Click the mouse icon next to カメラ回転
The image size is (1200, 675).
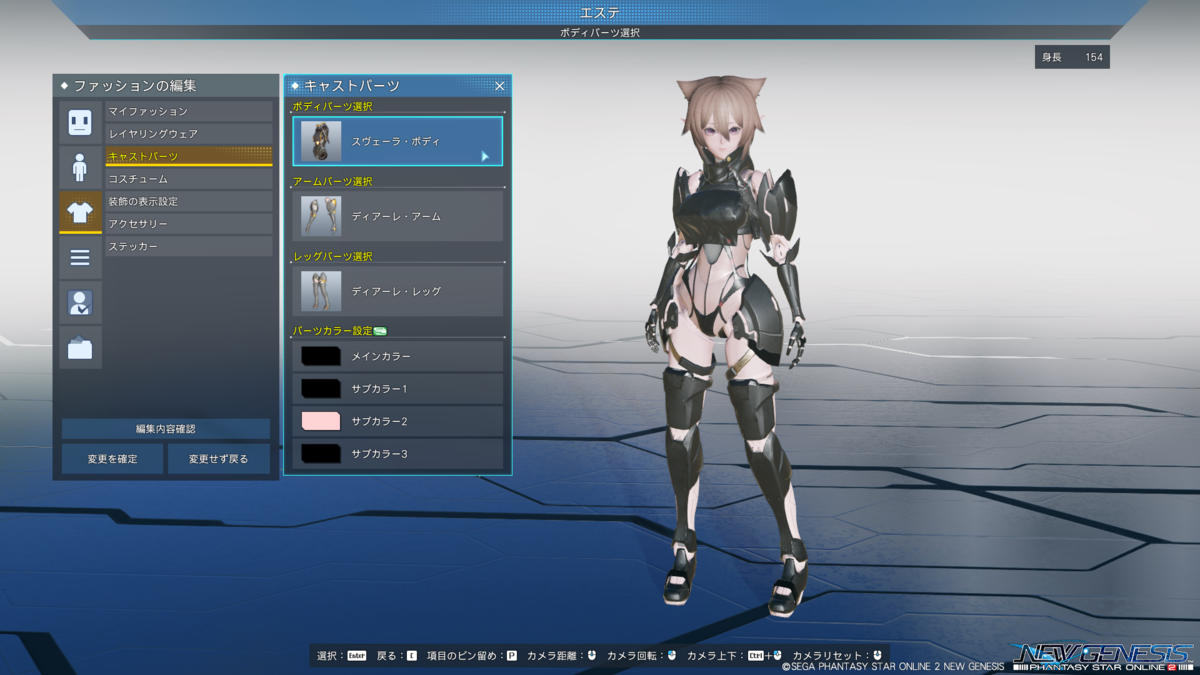tap(671, 656)
